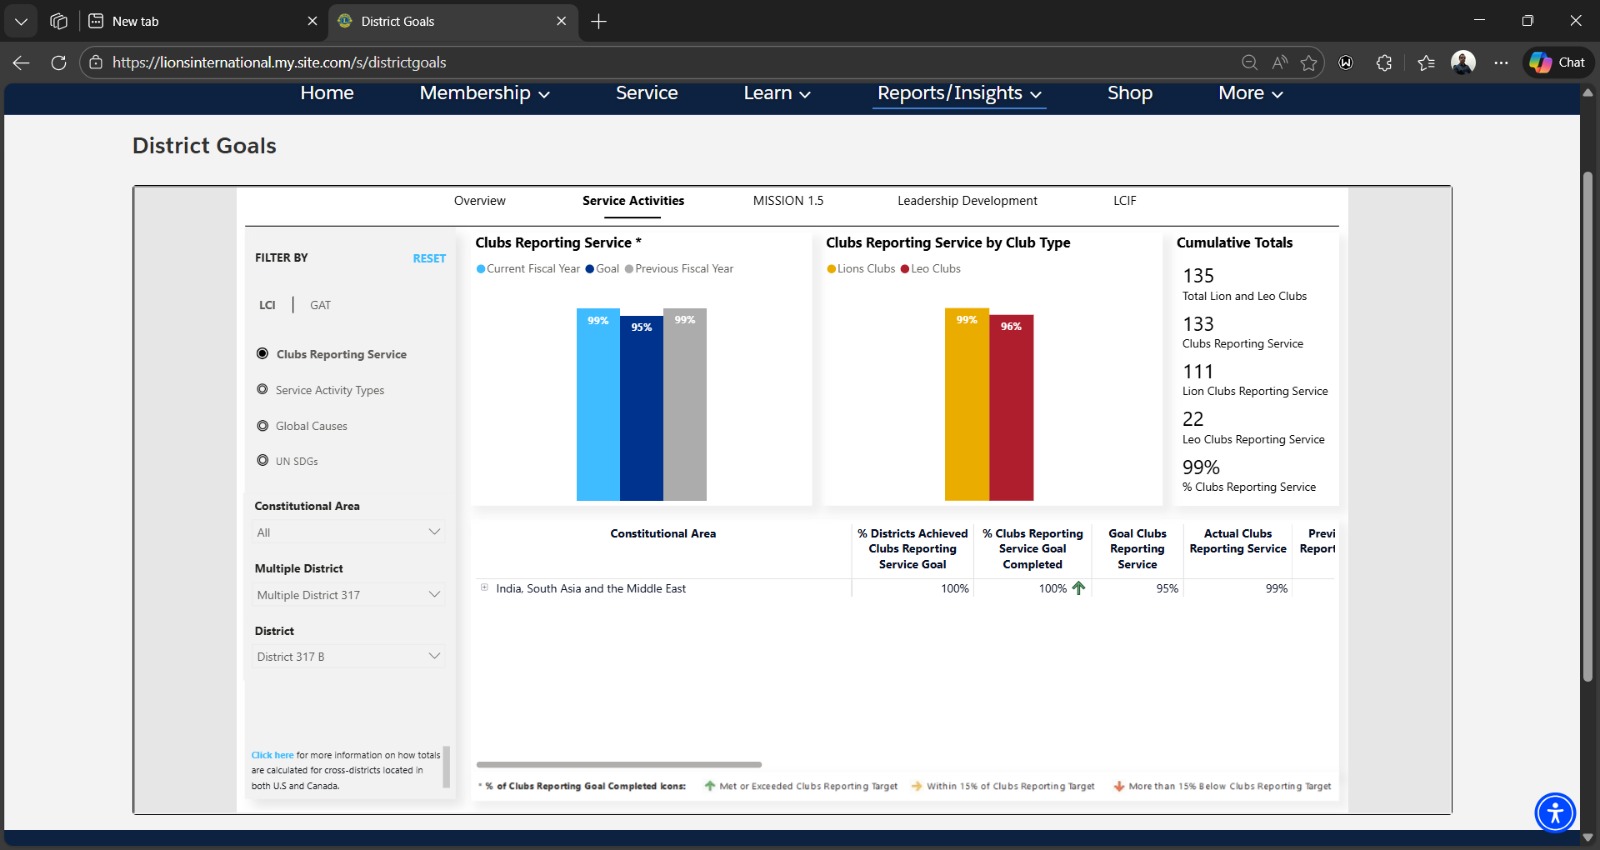This screenshot has height=850, width=1600.
Task: Open the Constitutional Area dropdown
Action: [x=347, y=532]
